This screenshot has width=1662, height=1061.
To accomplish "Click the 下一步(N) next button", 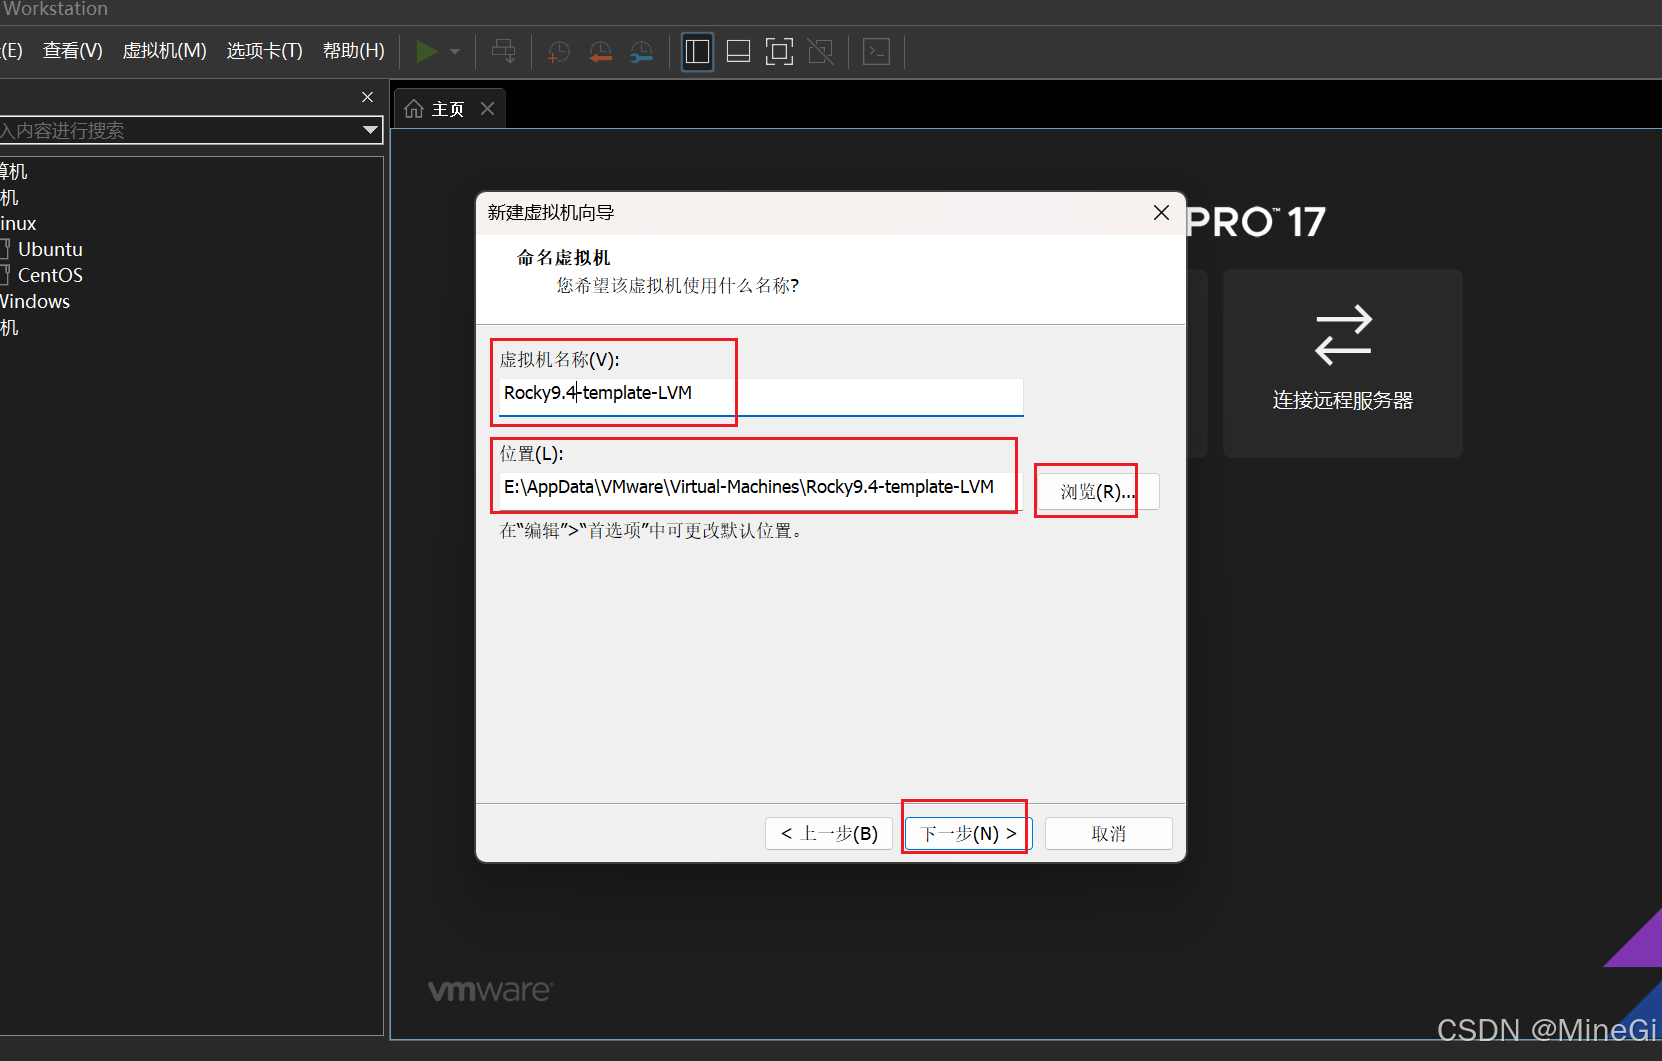I will pos(968,834).
